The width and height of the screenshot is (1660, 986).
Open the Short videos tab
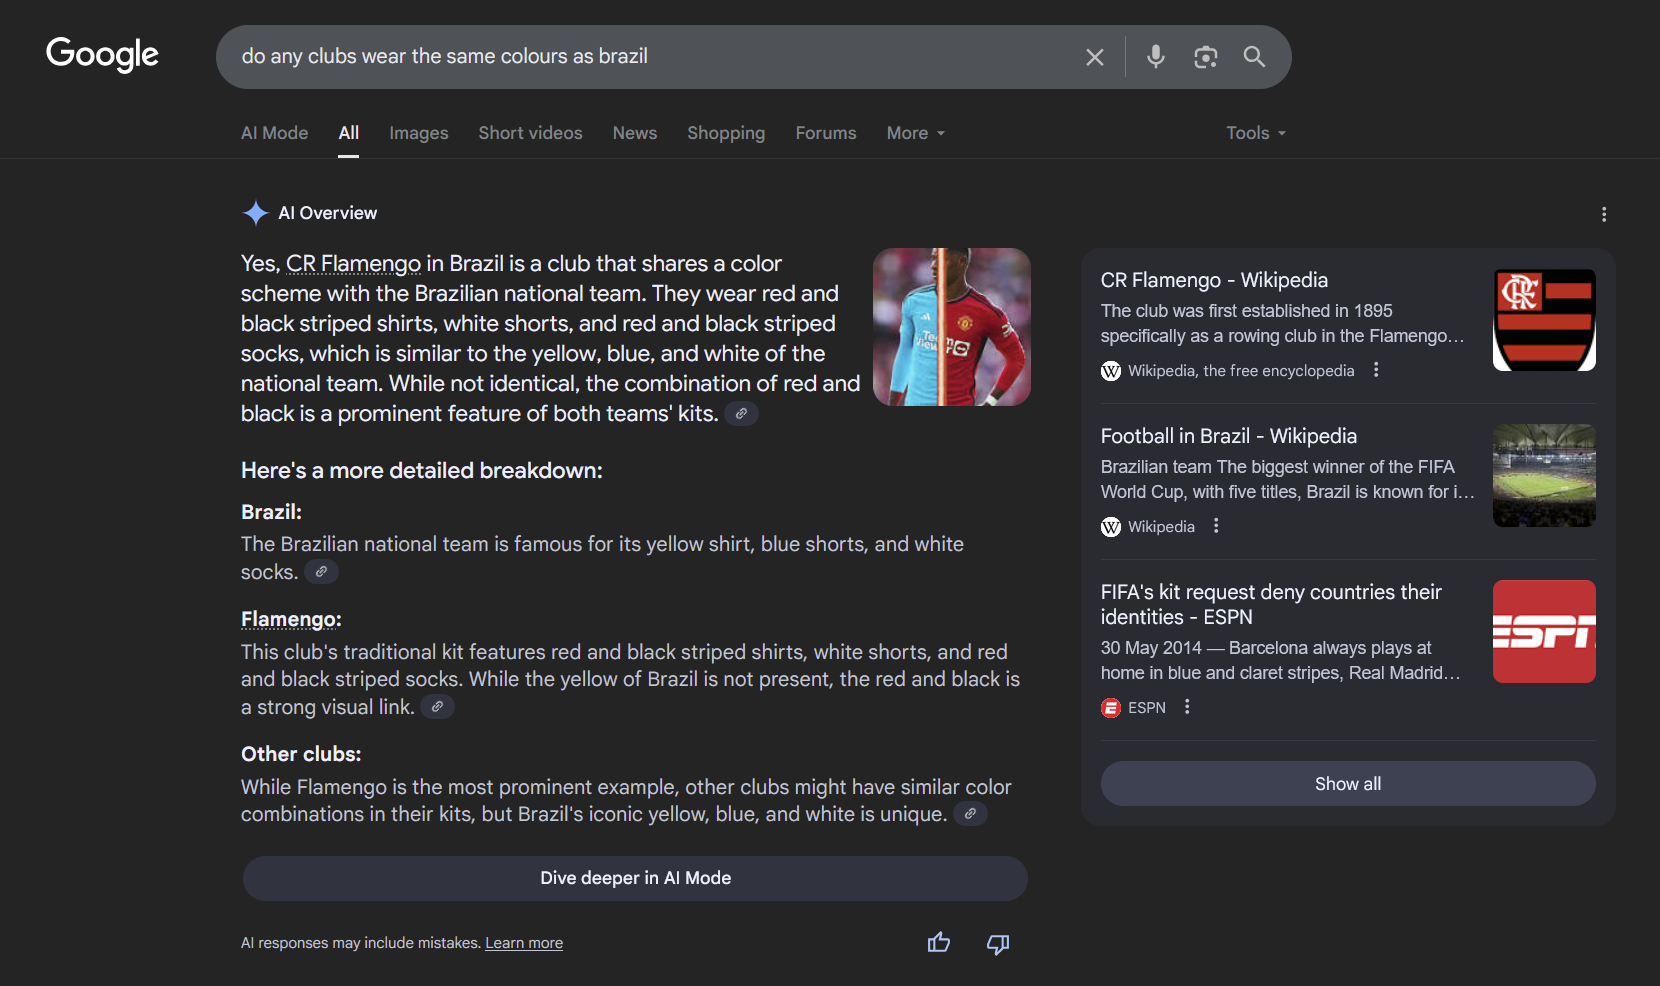[x=530, y=133]
